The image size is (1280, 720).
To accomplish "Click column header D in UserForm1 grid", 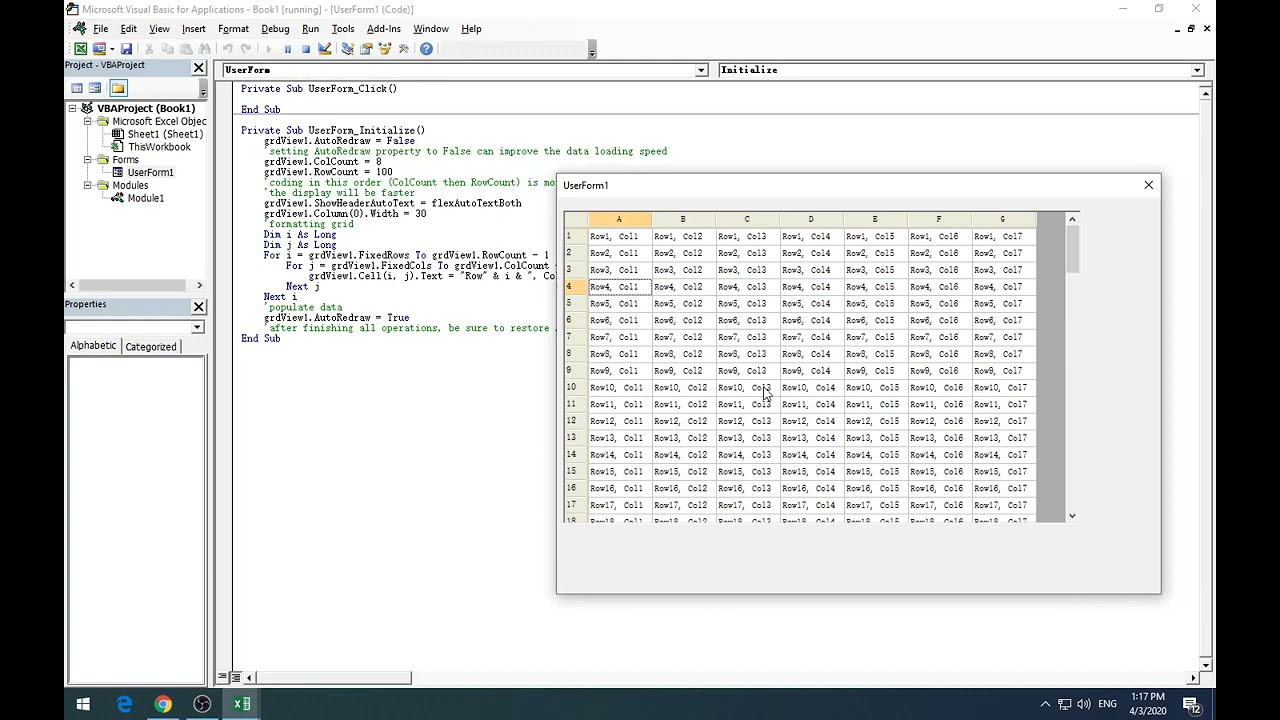I will coord(811,219).
